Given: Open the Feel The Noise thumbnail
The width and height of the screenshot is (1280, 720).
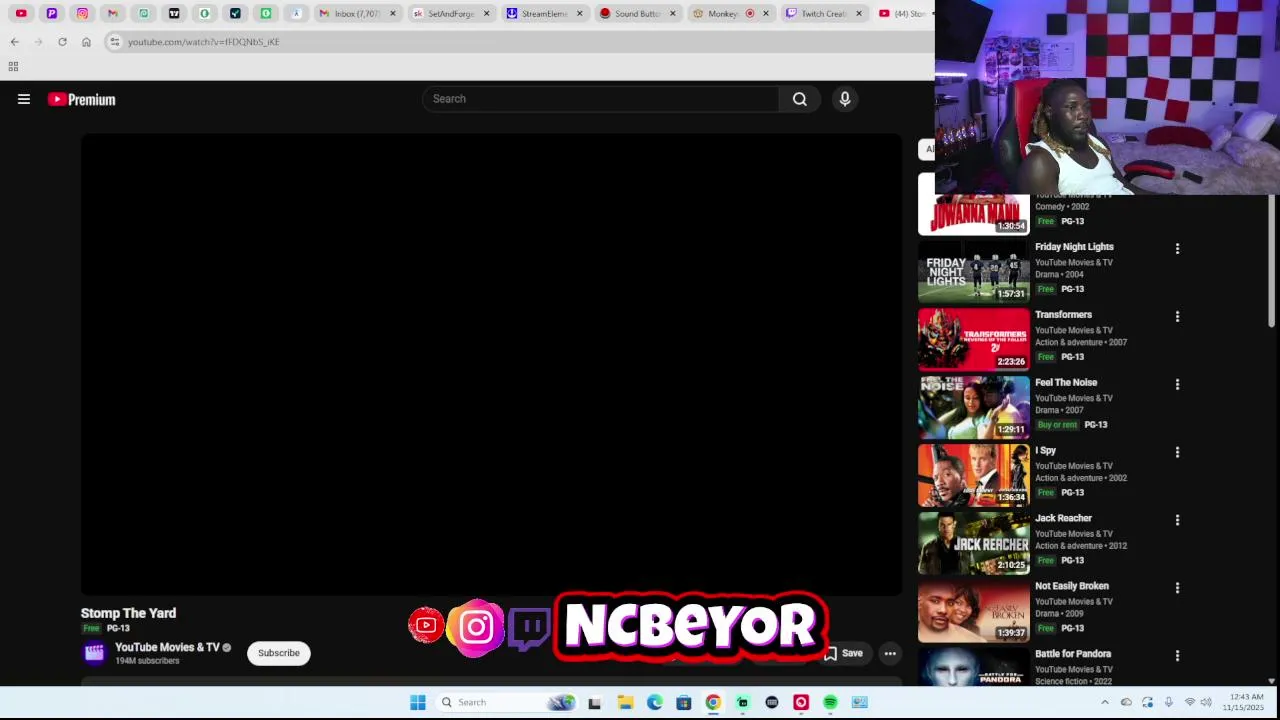Looking at the screenshot, I should [x=973, y=407].
